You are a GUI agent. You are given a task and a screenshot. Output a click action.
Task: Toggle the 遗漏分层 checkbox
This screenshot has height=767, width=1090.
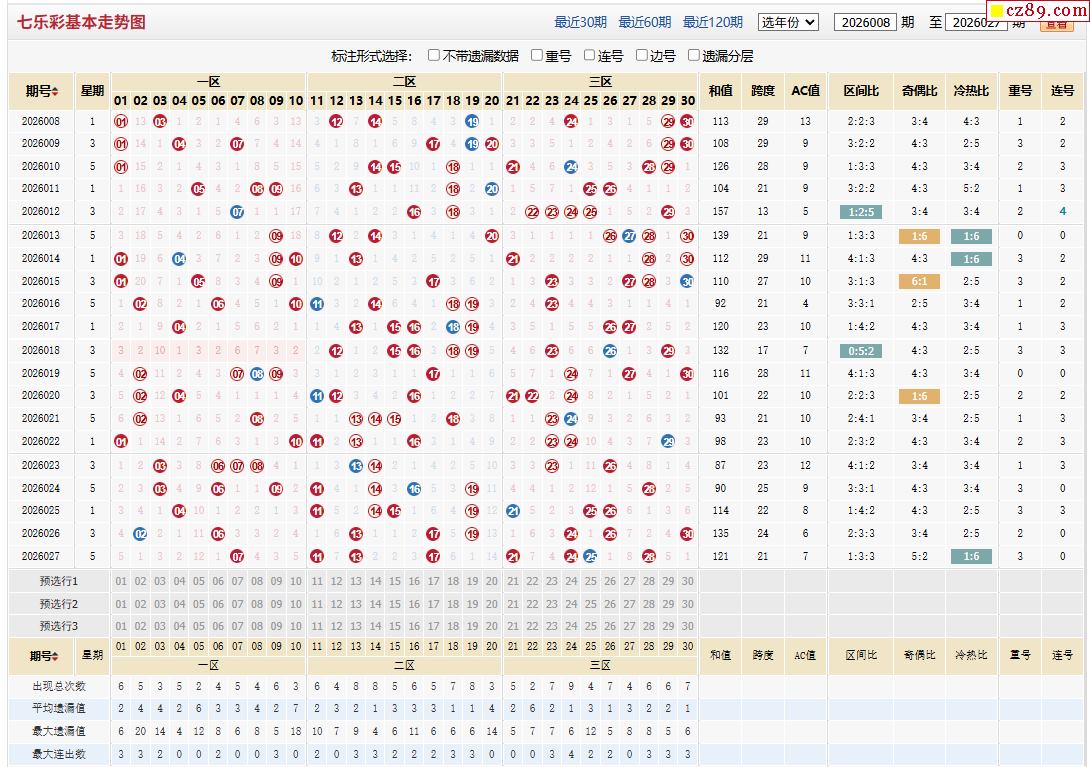[x=694, y=56]
